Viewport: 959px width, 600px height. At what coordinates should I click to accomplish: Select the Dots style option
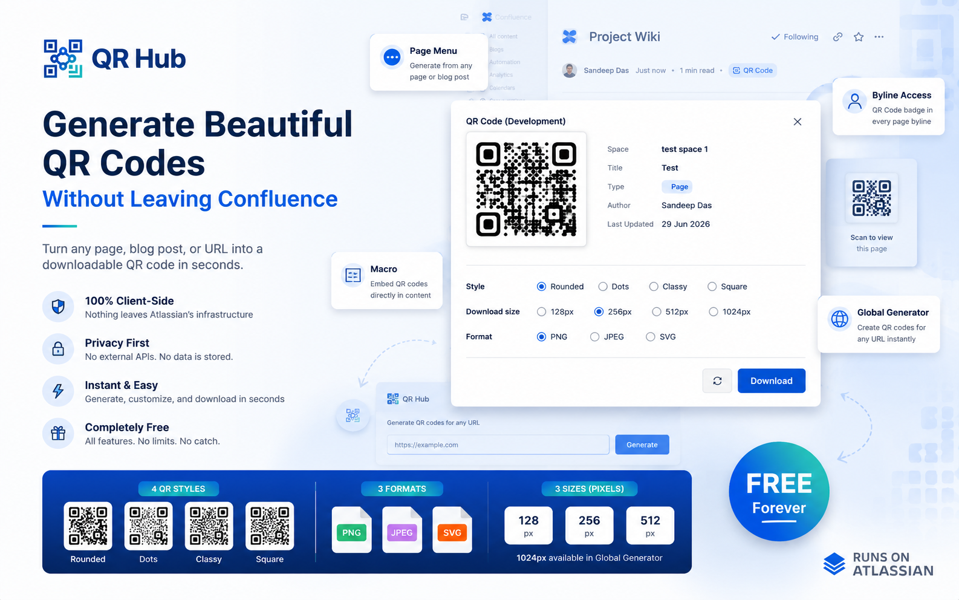pos(603,286)
